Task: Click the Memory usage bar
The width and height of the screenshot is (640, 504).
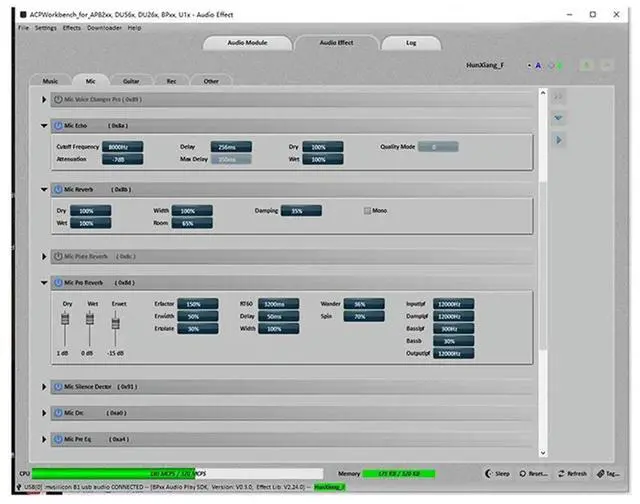Action: 399,473
